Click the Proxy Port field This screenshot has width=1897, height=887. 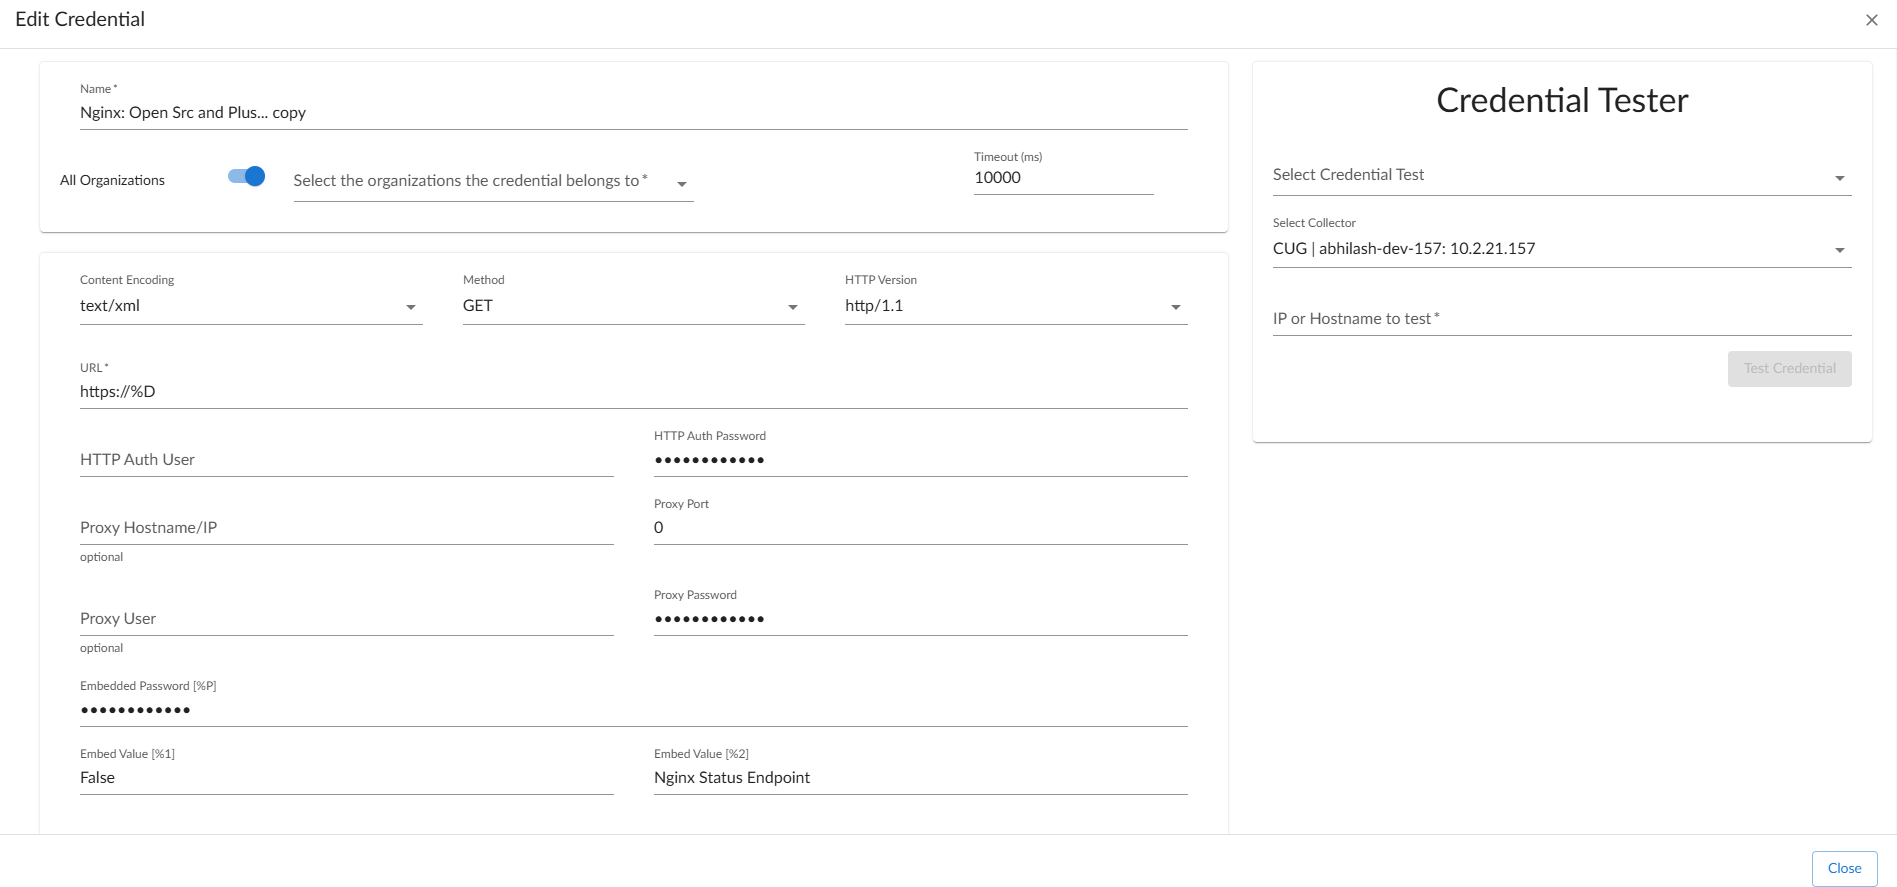920,528
